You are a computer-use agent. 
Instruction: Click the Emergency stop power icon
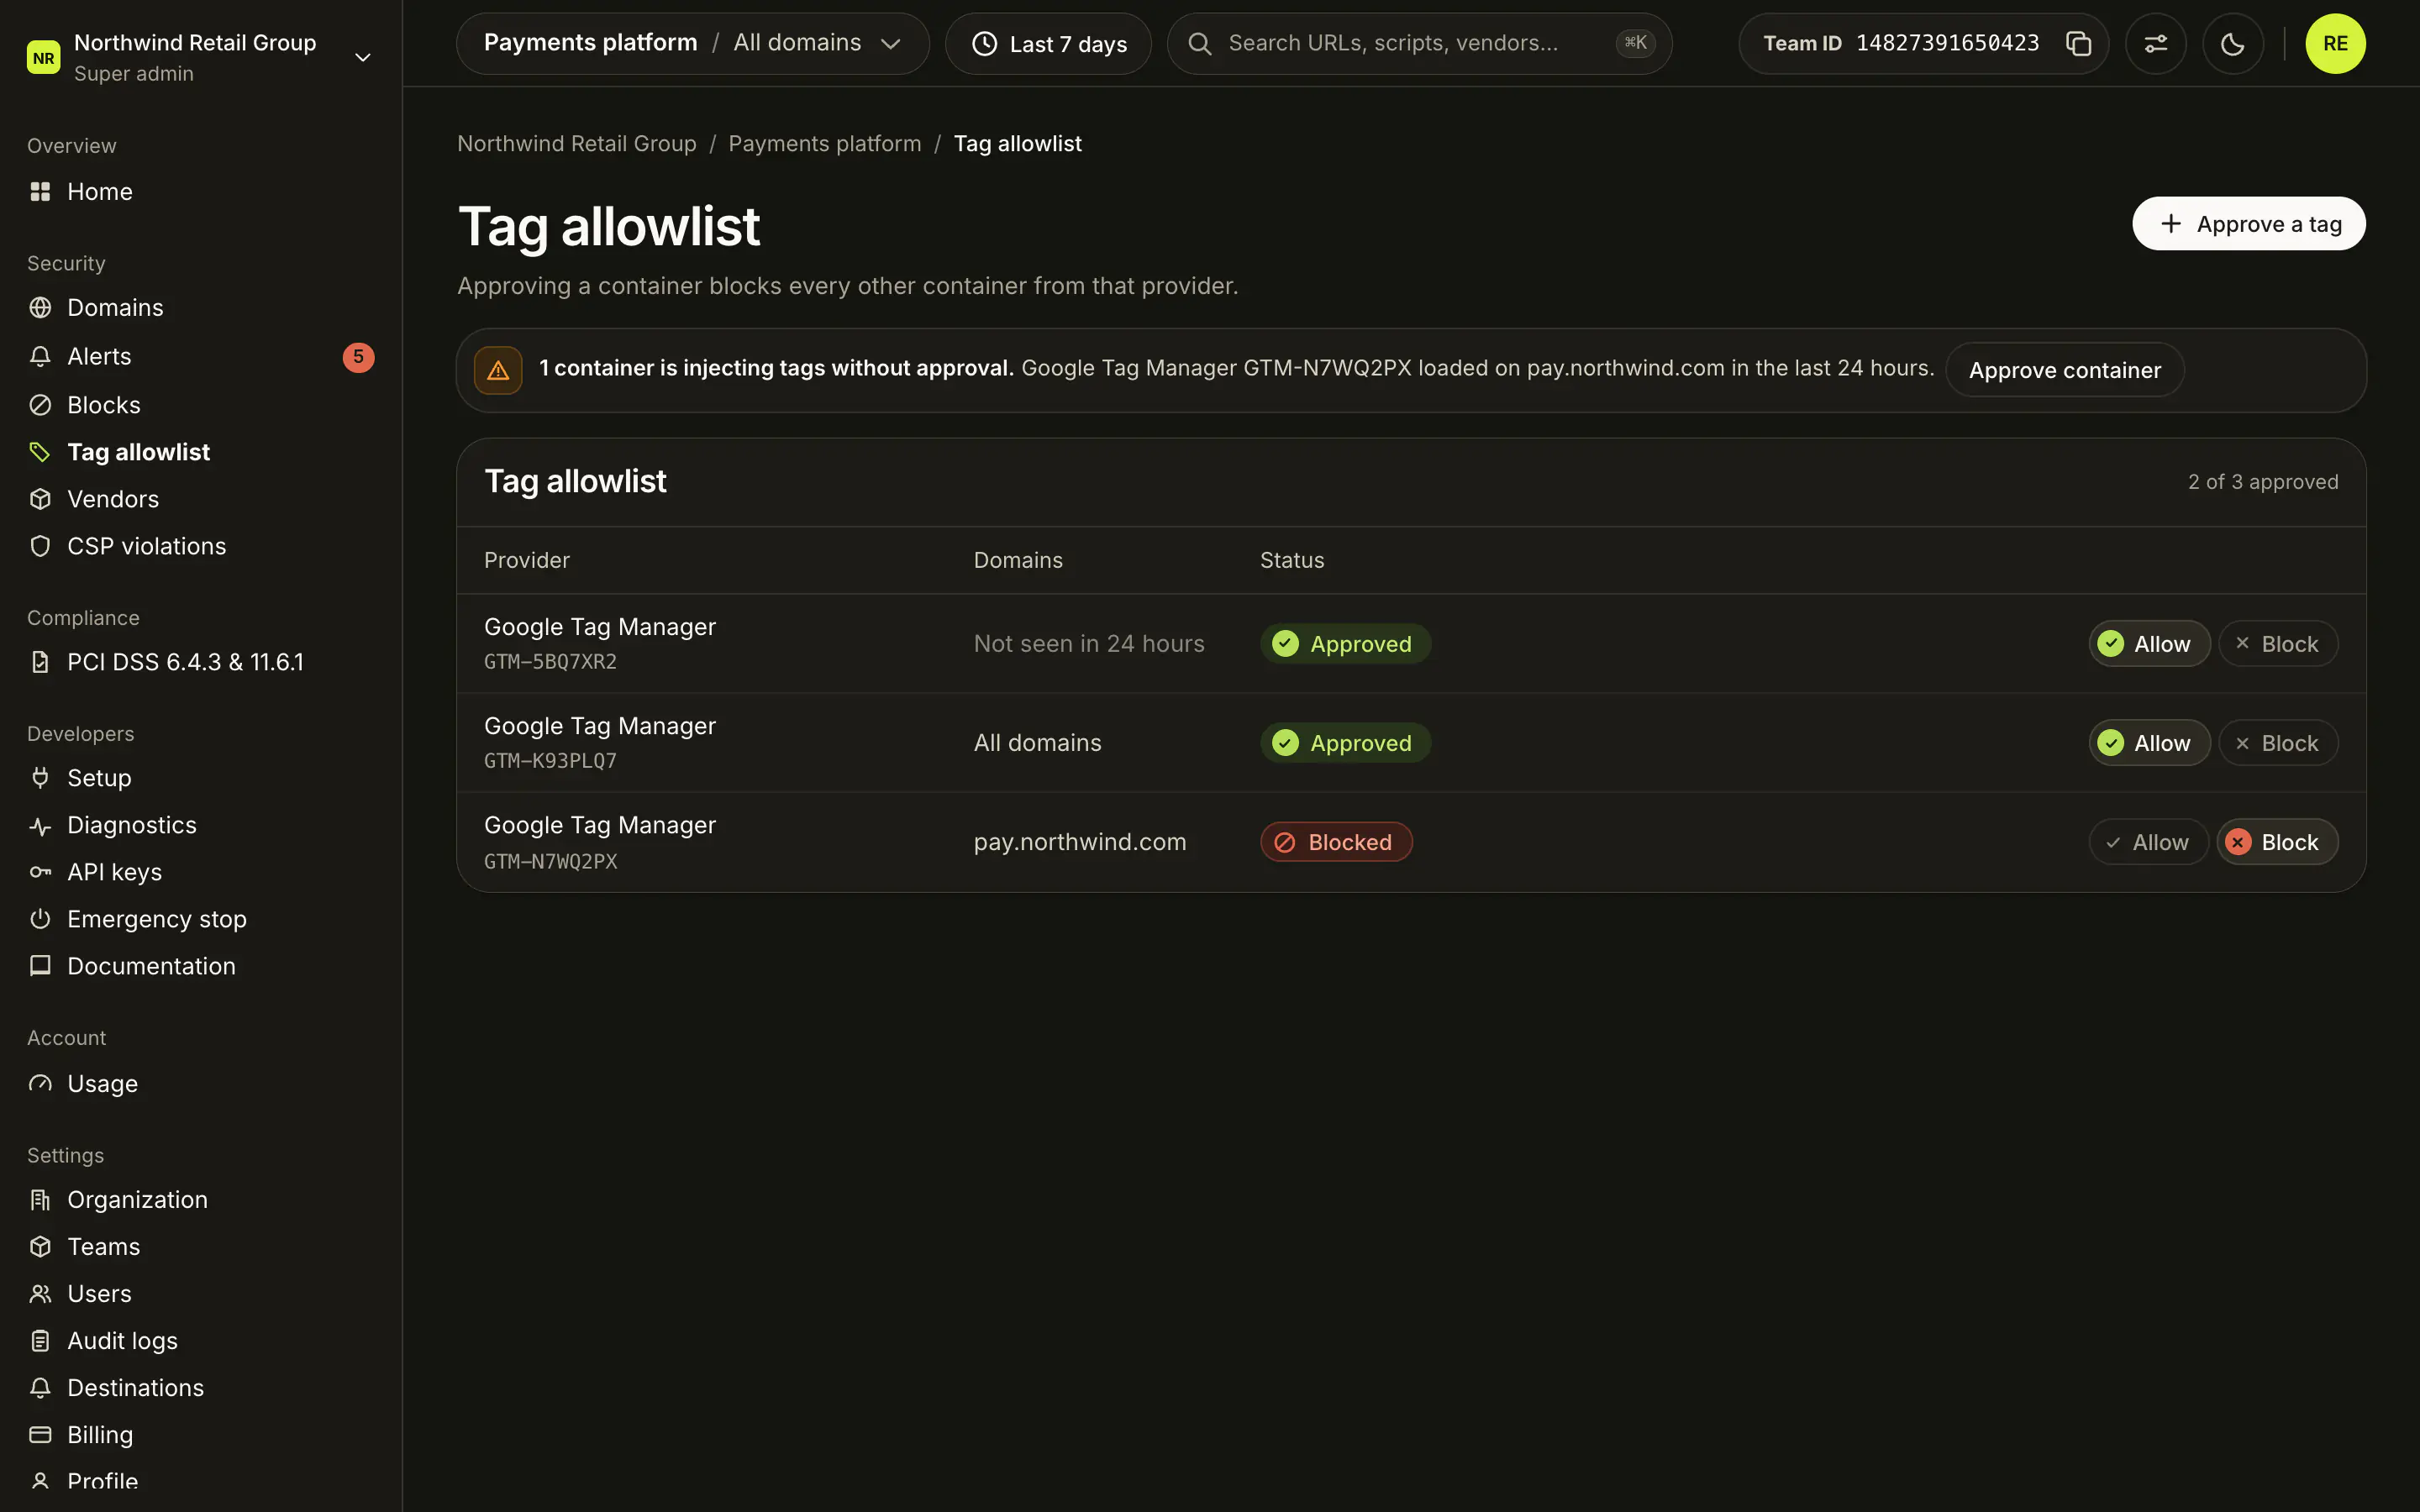40,919
